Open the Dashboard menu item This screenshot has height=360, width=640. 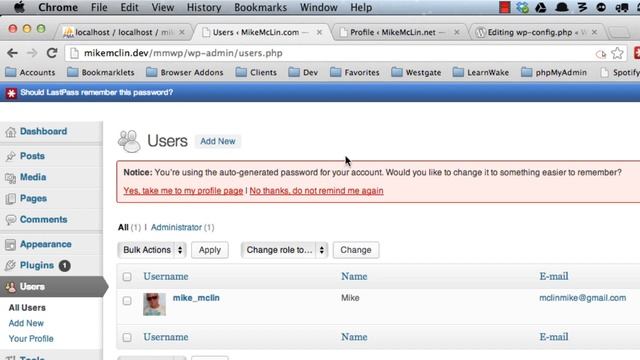(x=43, y=131)
